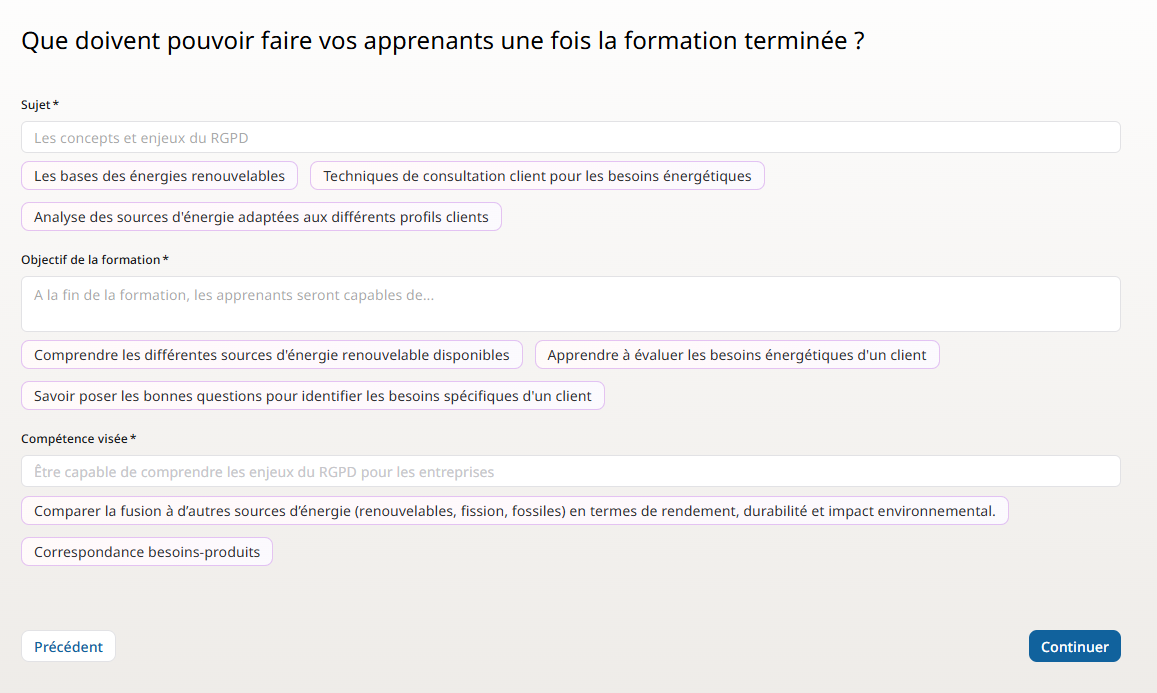Image resolution: width=1157 pixels, height=693 pixels.
Task: Click the 'Sujet' field label
Action: pyautogui.click(x=36, y=105)
